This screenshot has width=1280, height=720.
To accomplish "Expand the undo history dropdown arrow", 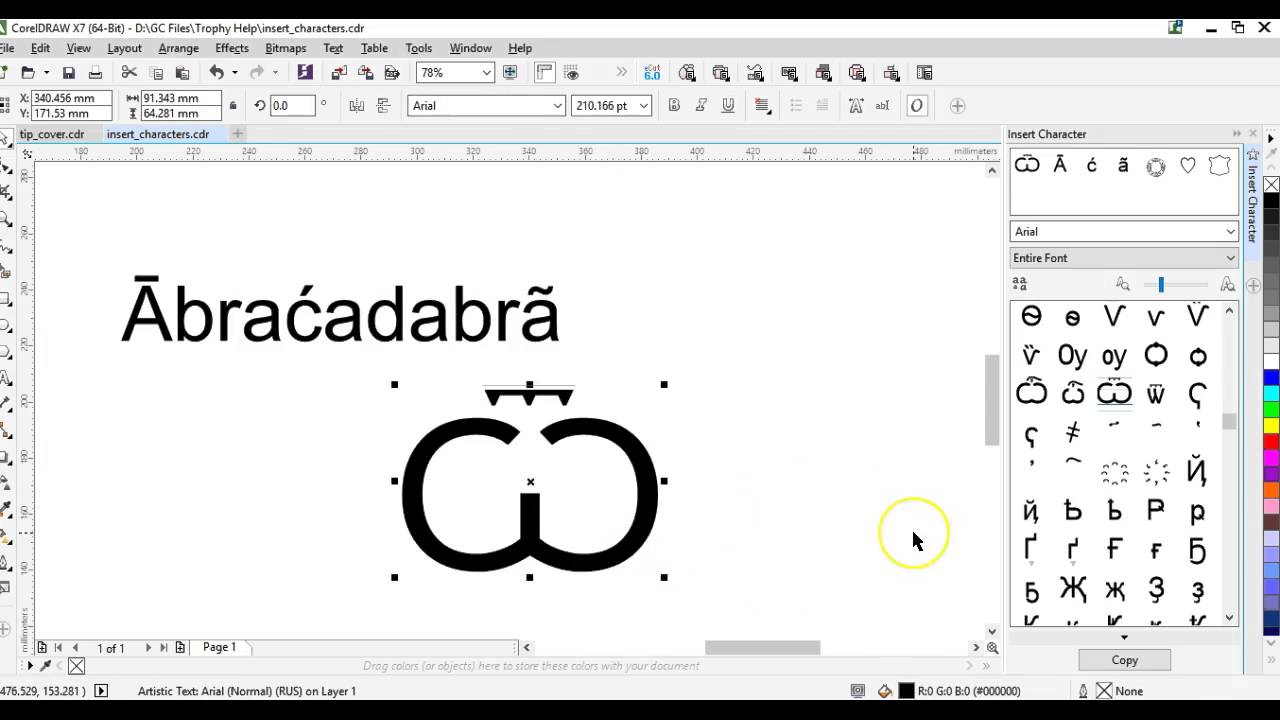I will (234, 73).
